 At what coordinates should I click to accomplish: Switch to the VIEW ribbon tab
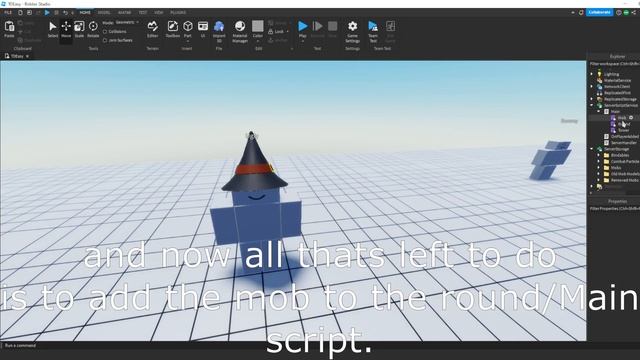(158, 13)
